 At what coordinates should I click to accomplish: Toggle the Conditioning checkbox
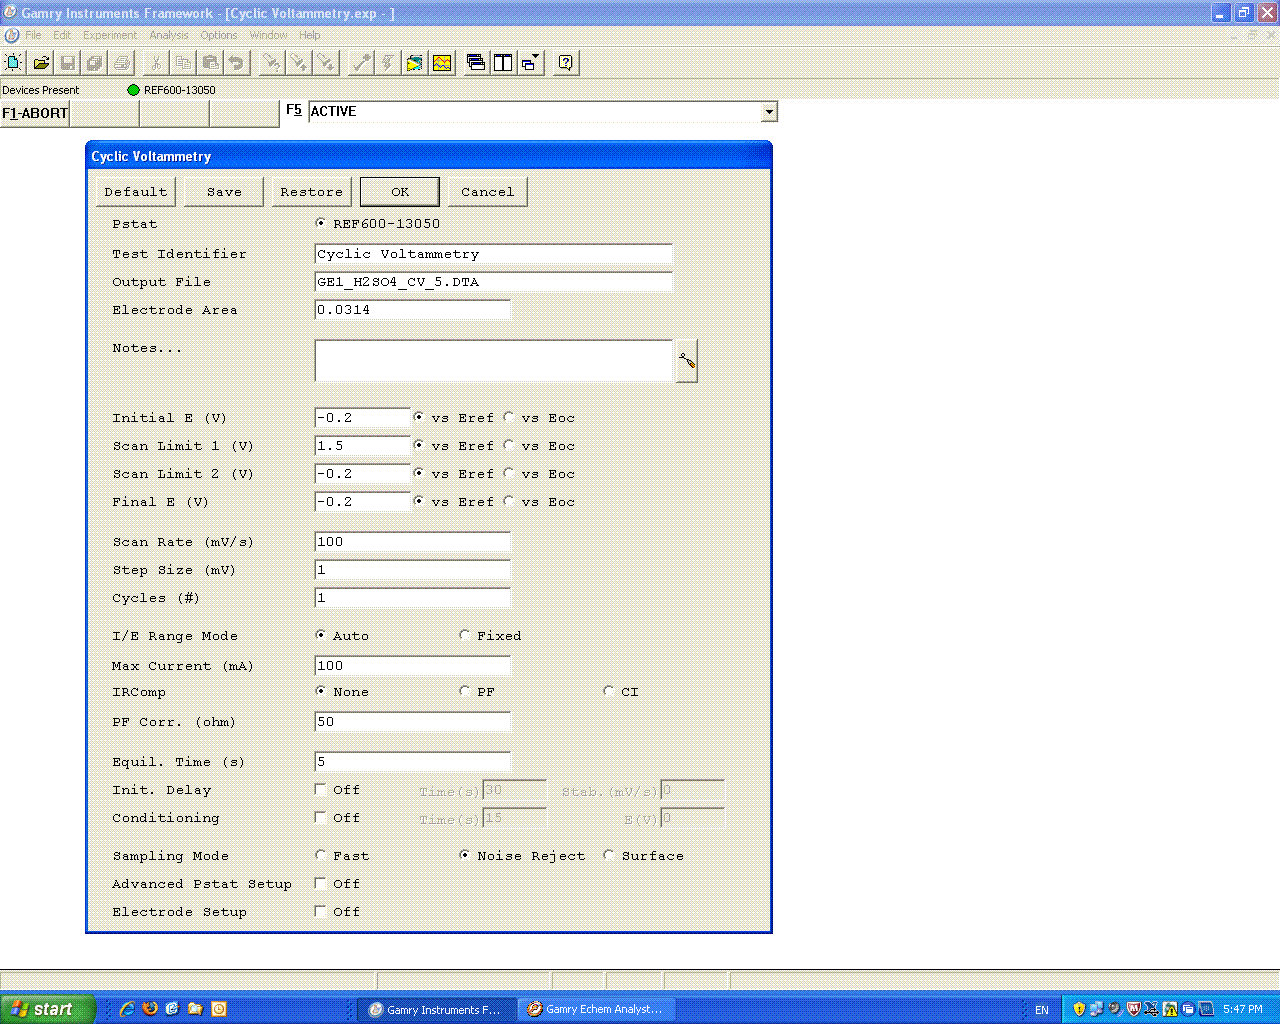pos(321,817)
